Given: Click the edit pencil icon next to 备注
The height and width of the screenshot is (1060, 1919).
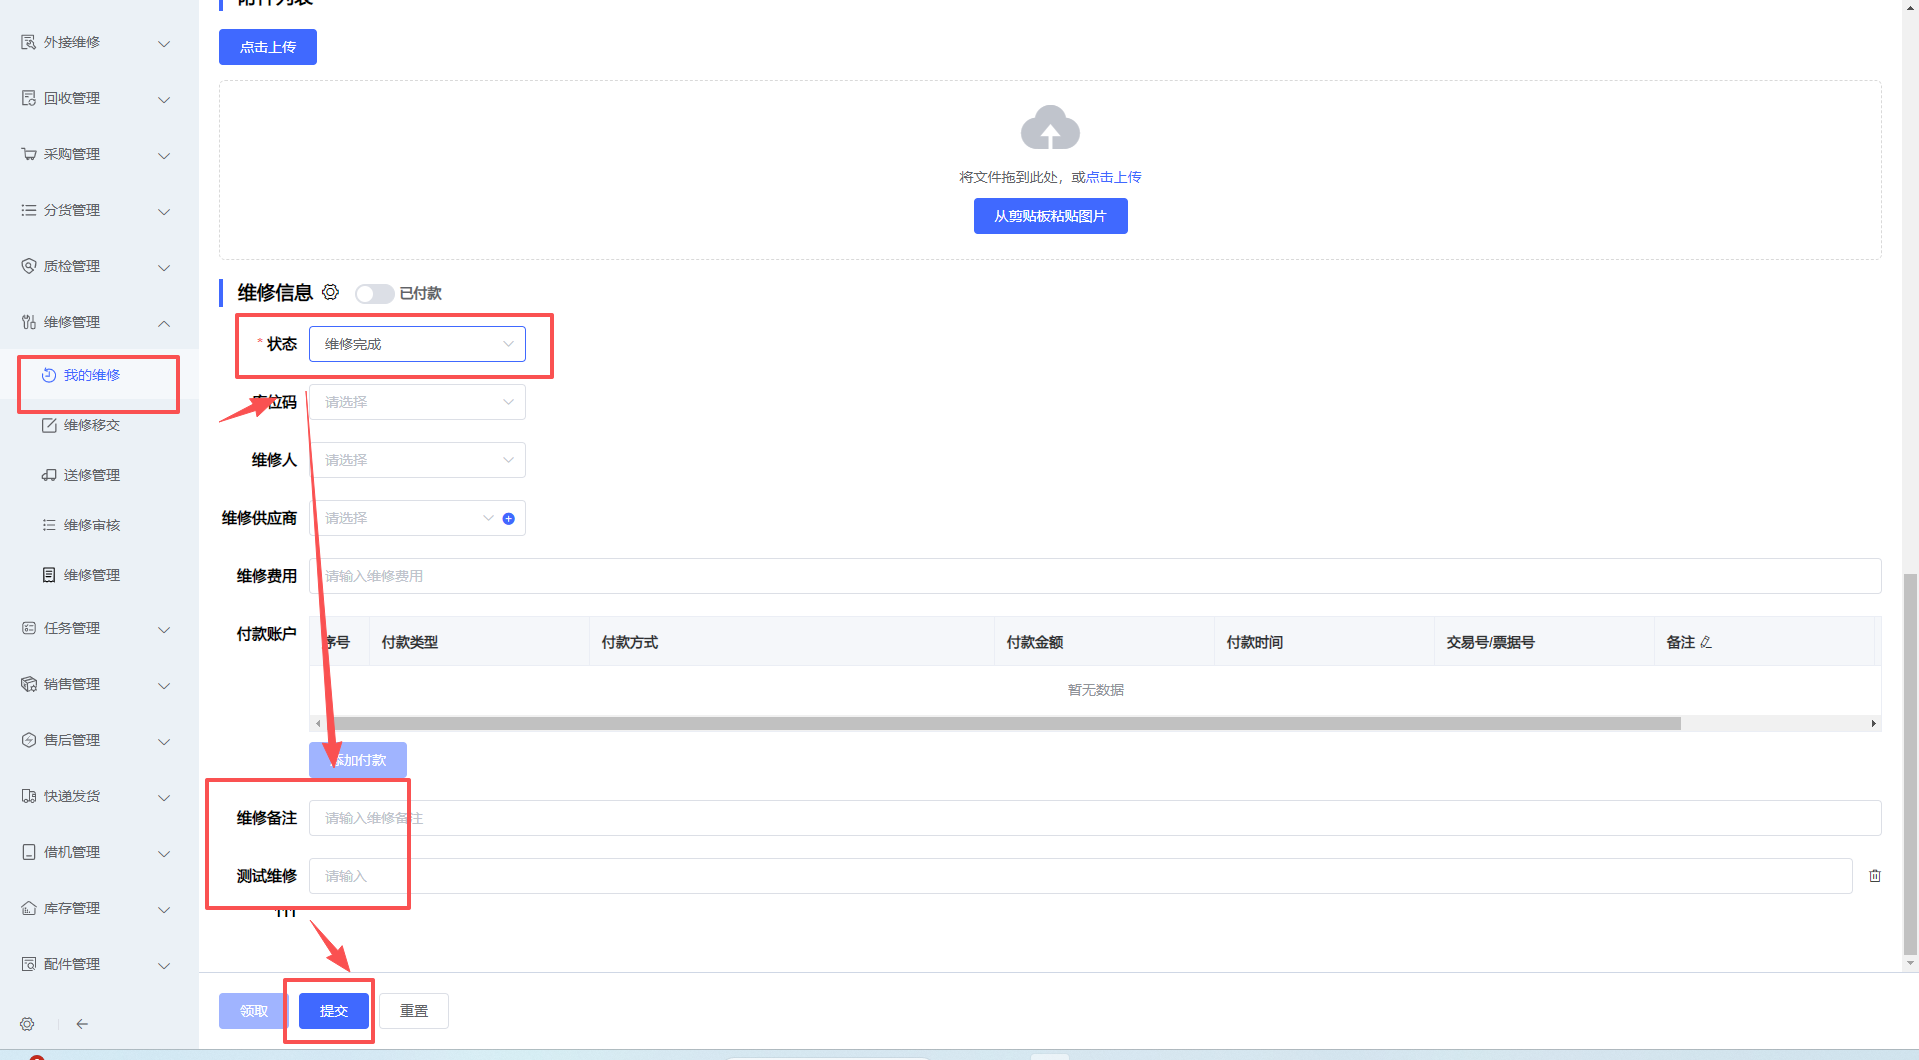Looking at the screenshot, I should 1706,642.
